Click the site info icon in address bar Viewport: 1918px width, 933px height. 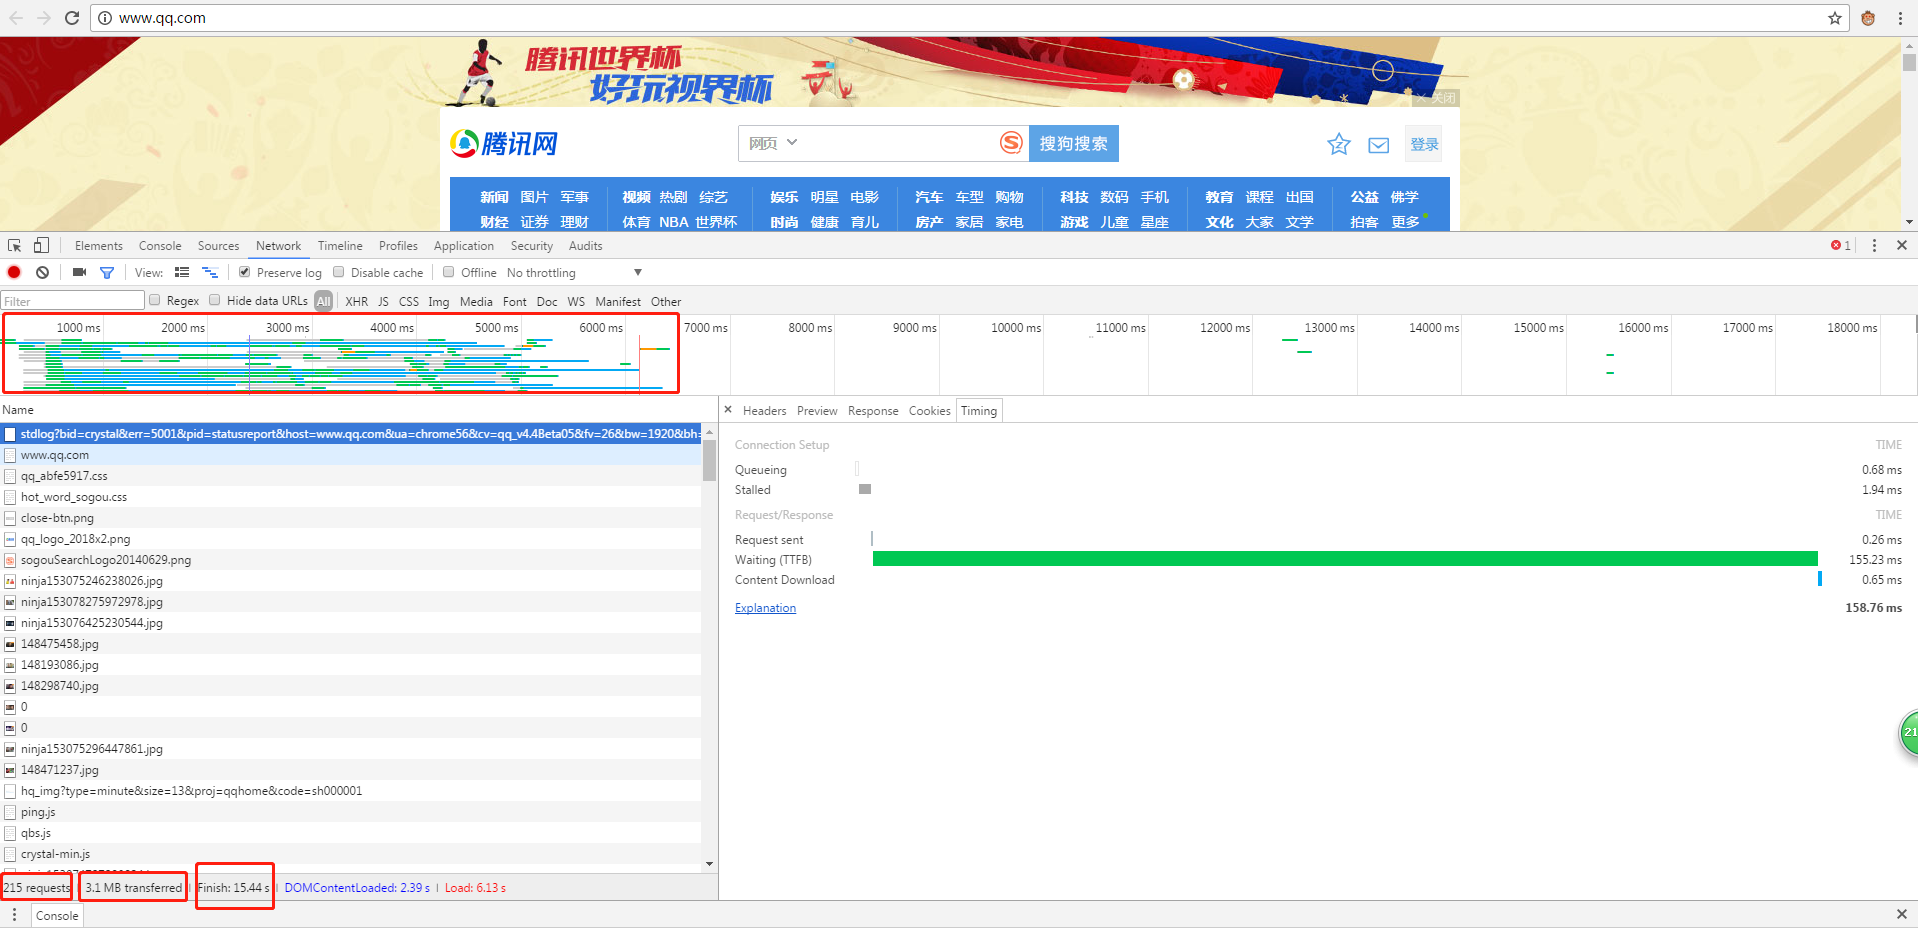point(105,18)
